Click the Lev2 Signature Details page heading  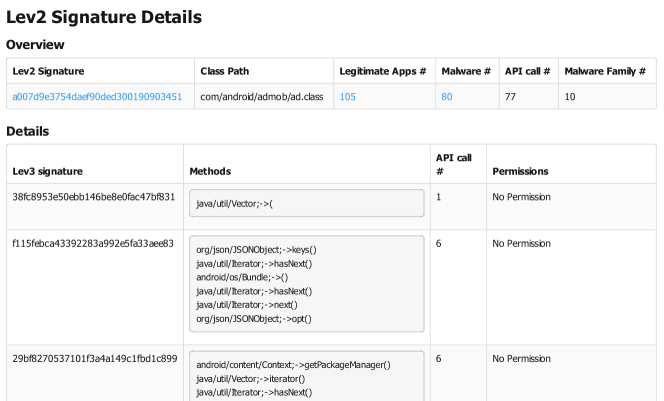coord(104,17)
